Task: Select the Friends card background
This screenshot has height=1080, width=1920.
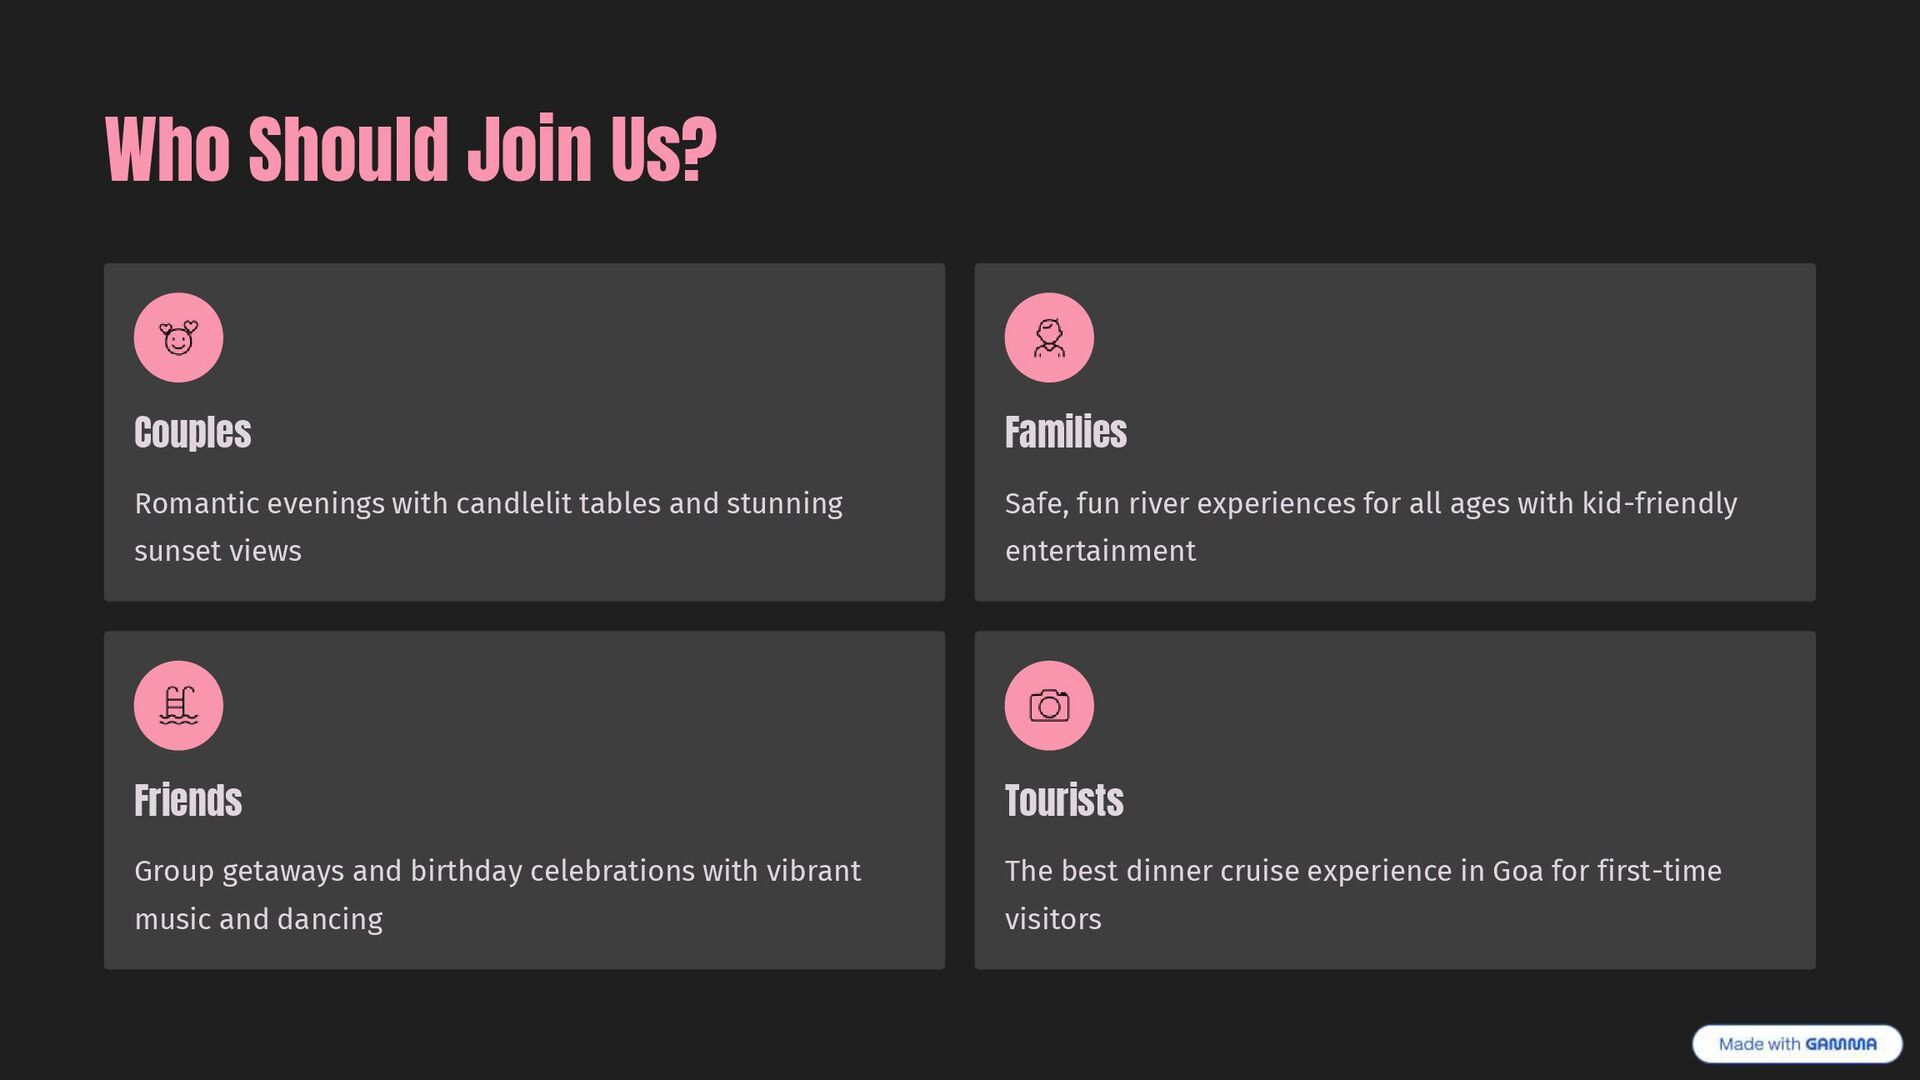Action: point(524,800)
